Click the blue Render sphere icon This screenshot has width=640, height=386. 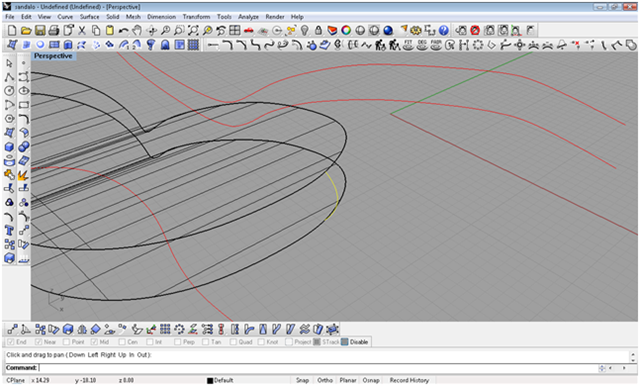[x=388, y=30]
